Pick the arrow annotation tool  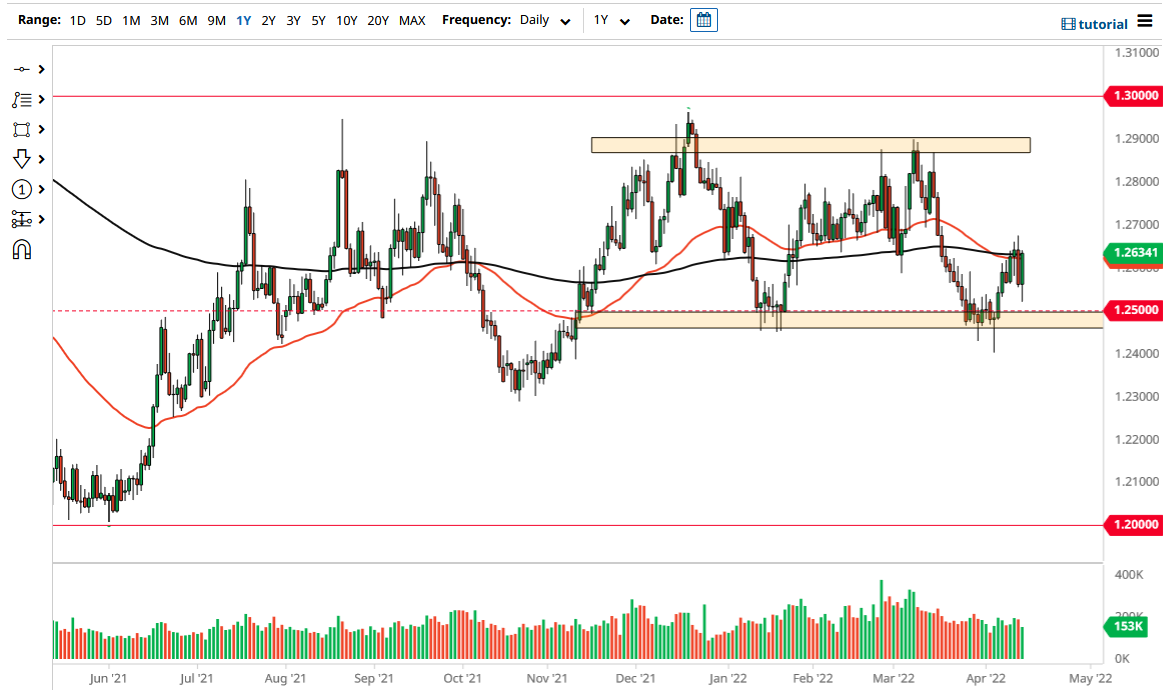pyautogui.click(x=20, y=159)
